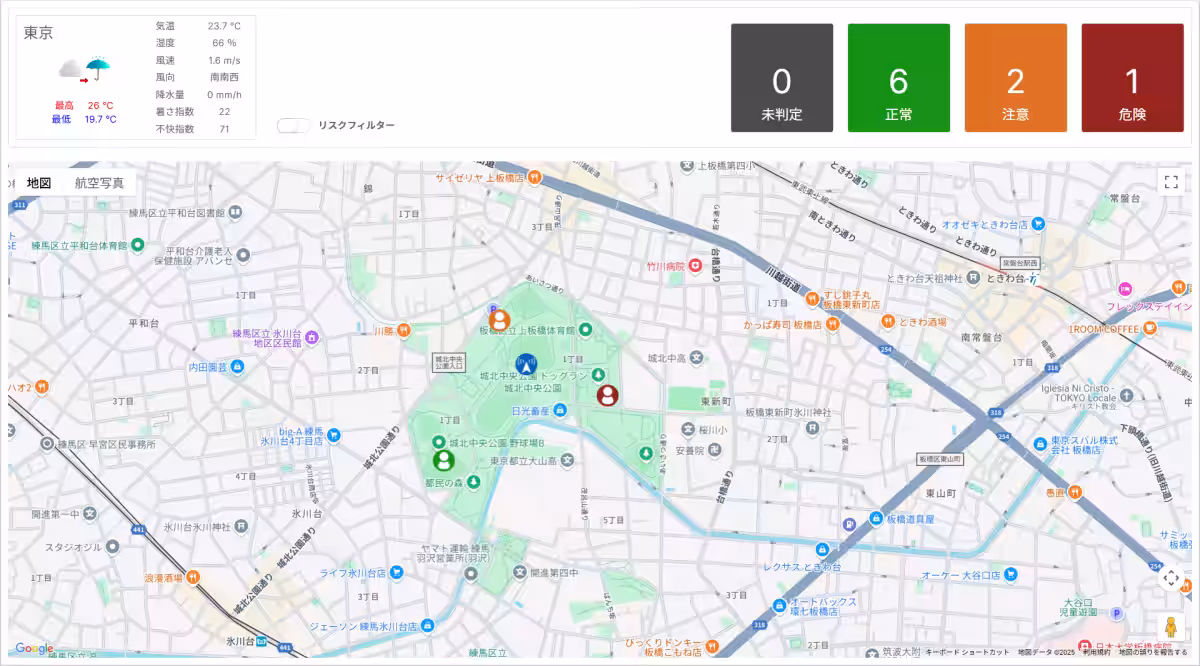The width and height of the screenshot is (1200, 666).
Task: Click the 竹川病院 hospital map pin
Action: click(x=694, y=266)
